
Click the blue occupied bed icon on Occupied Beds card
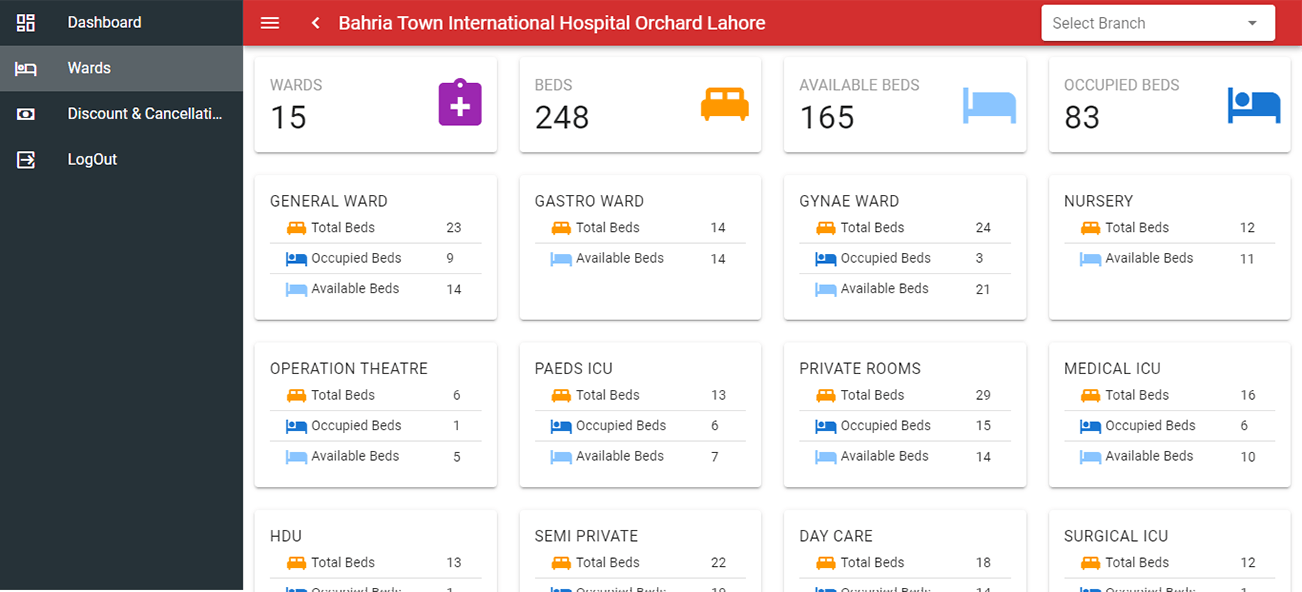coord(1254,105)
